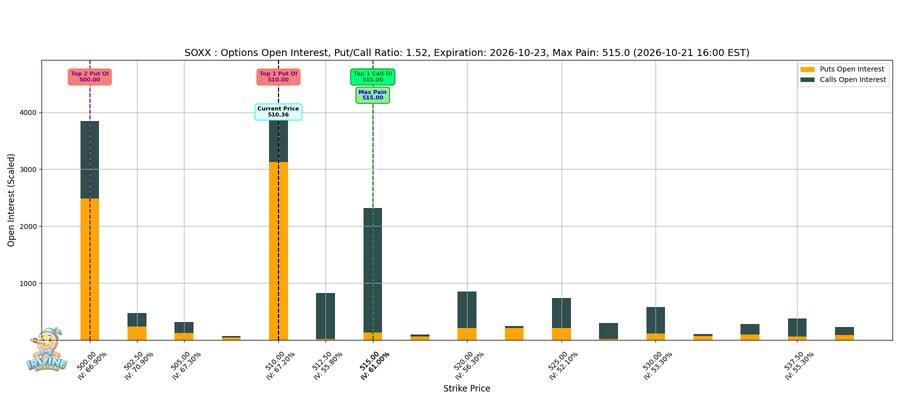Click the 'Top 1 Put OI 510.00' annotation box
The height and width of the screenshot is (400, 900).
pyautogui.click(x=278, y=77)
